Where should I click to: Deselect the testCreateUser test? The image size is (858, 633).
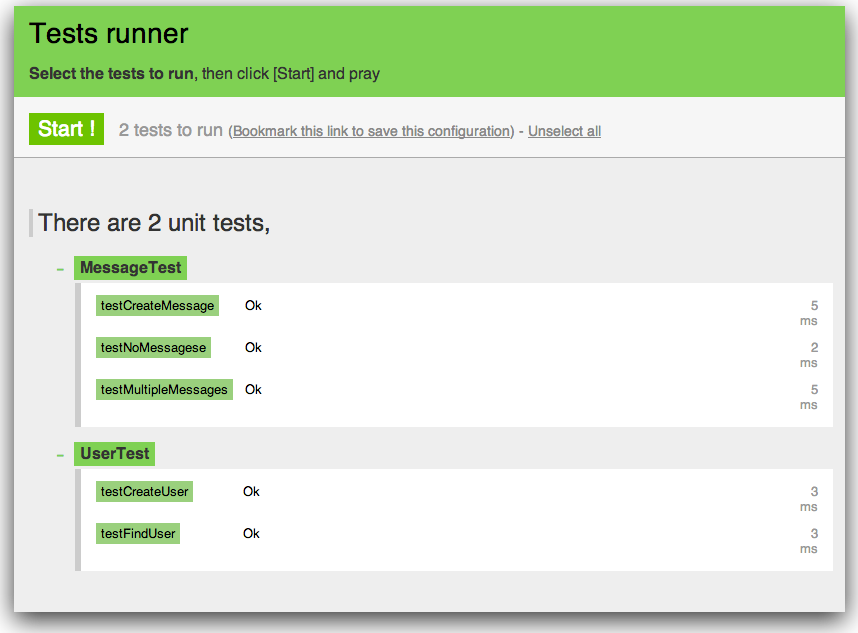click(x=144, y=492)
